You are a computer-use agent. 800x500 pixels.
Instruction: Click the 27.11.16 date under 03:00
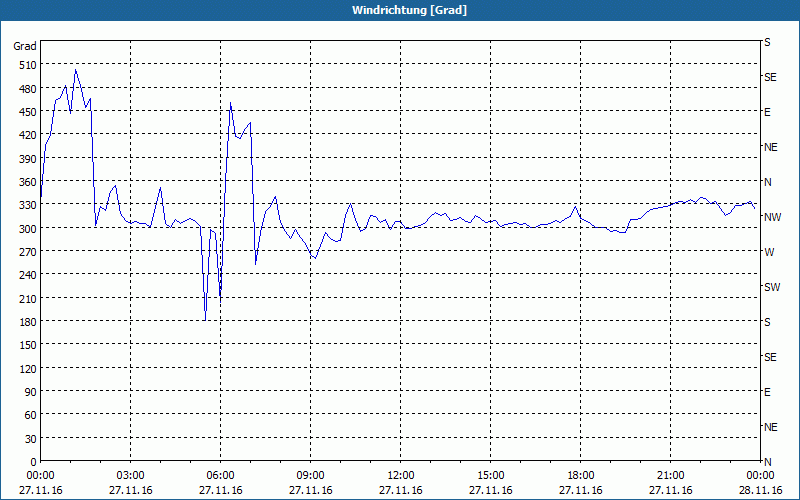click(x=131, y=490)
